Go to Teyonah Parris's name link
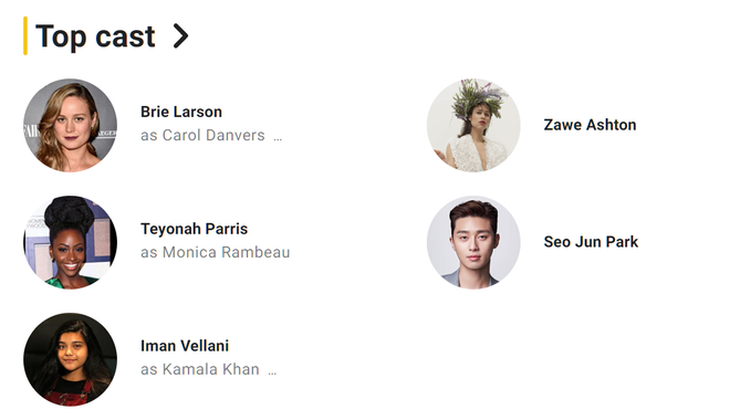The image size is (730, 420). tap(194, 229)
